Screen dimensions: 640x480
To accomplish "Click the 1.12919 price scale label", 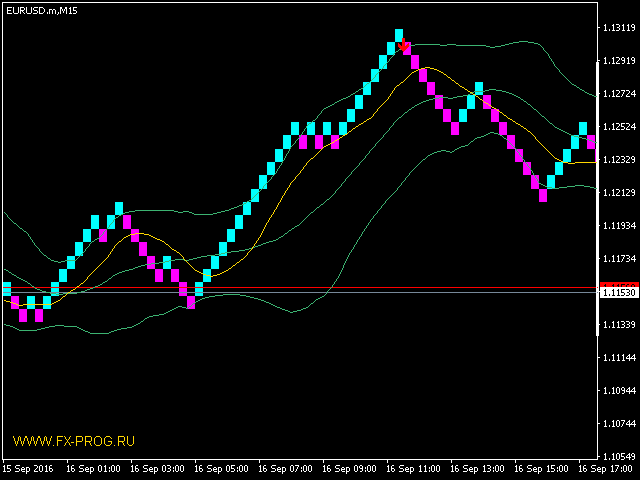I will (619, 61).
